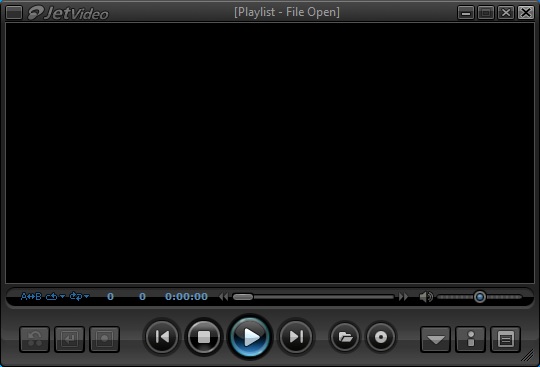540x367 pixels.
Task: Start playback with the Play button
Action: (250, 337)
